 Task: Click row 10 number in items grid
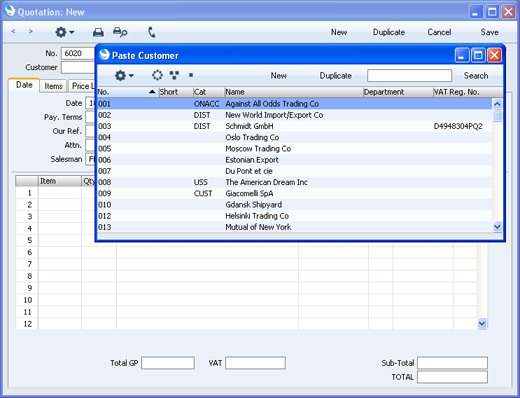point(28,300)
